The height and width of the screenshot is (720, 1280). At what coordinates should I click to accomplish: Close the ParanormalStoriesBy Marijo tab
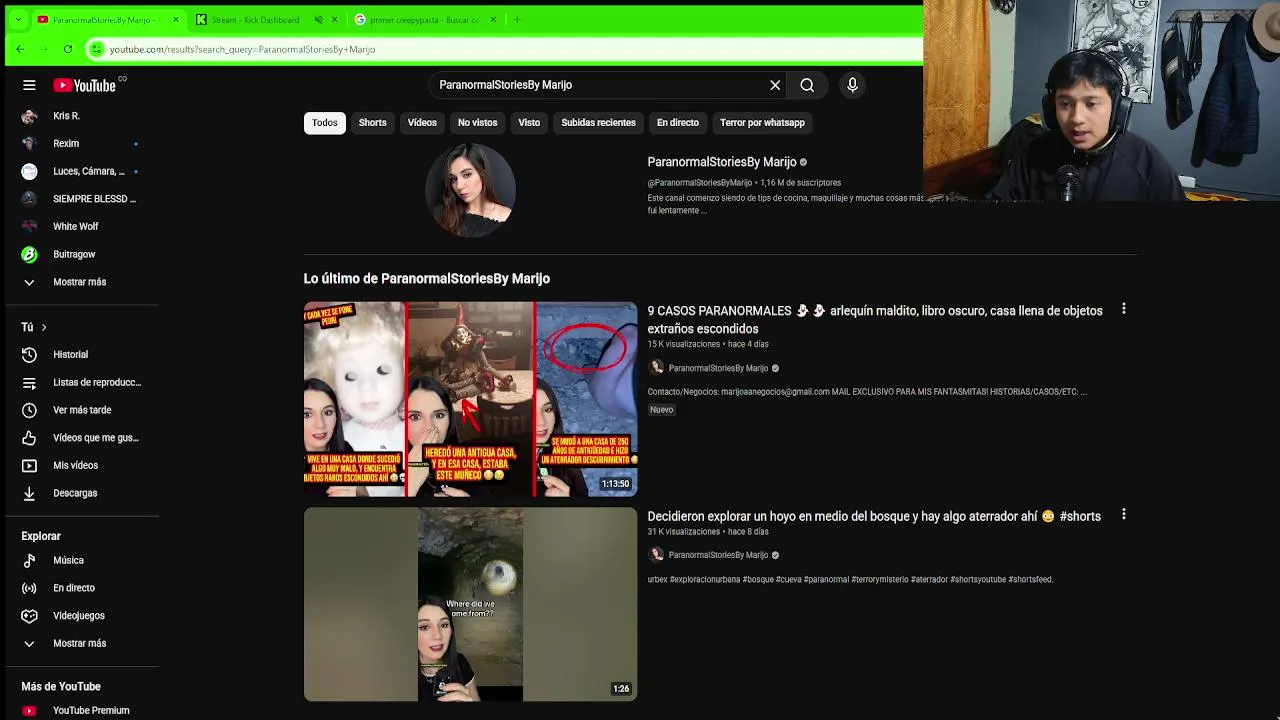click(175, 20)
